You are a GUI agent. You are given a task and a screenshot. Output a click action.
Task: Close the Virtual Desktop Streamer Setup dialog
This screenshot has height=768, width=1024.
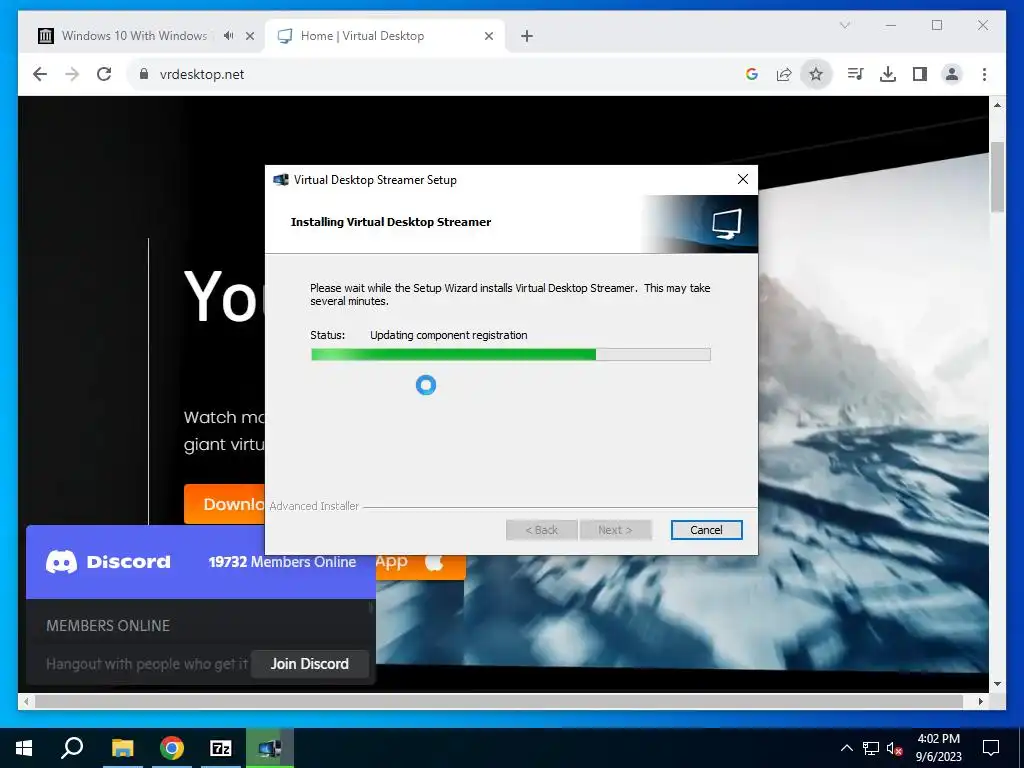[743, 179]
